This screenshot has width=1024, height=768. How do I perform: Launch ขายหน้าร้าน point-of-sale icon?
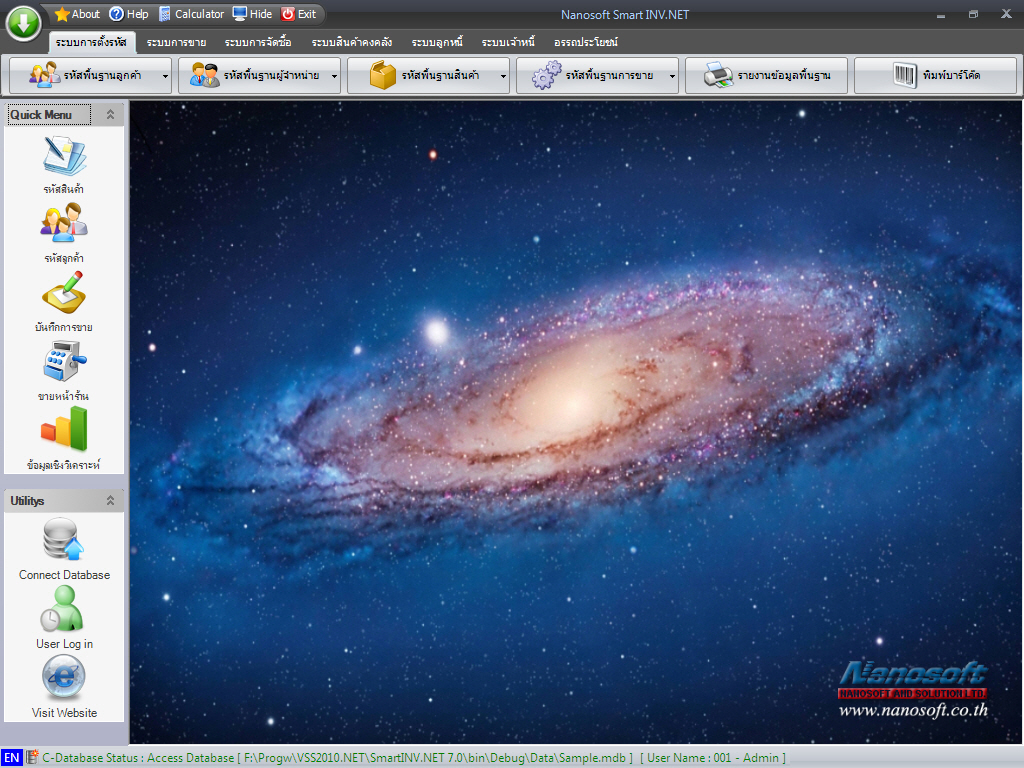[x=64, y=362]
